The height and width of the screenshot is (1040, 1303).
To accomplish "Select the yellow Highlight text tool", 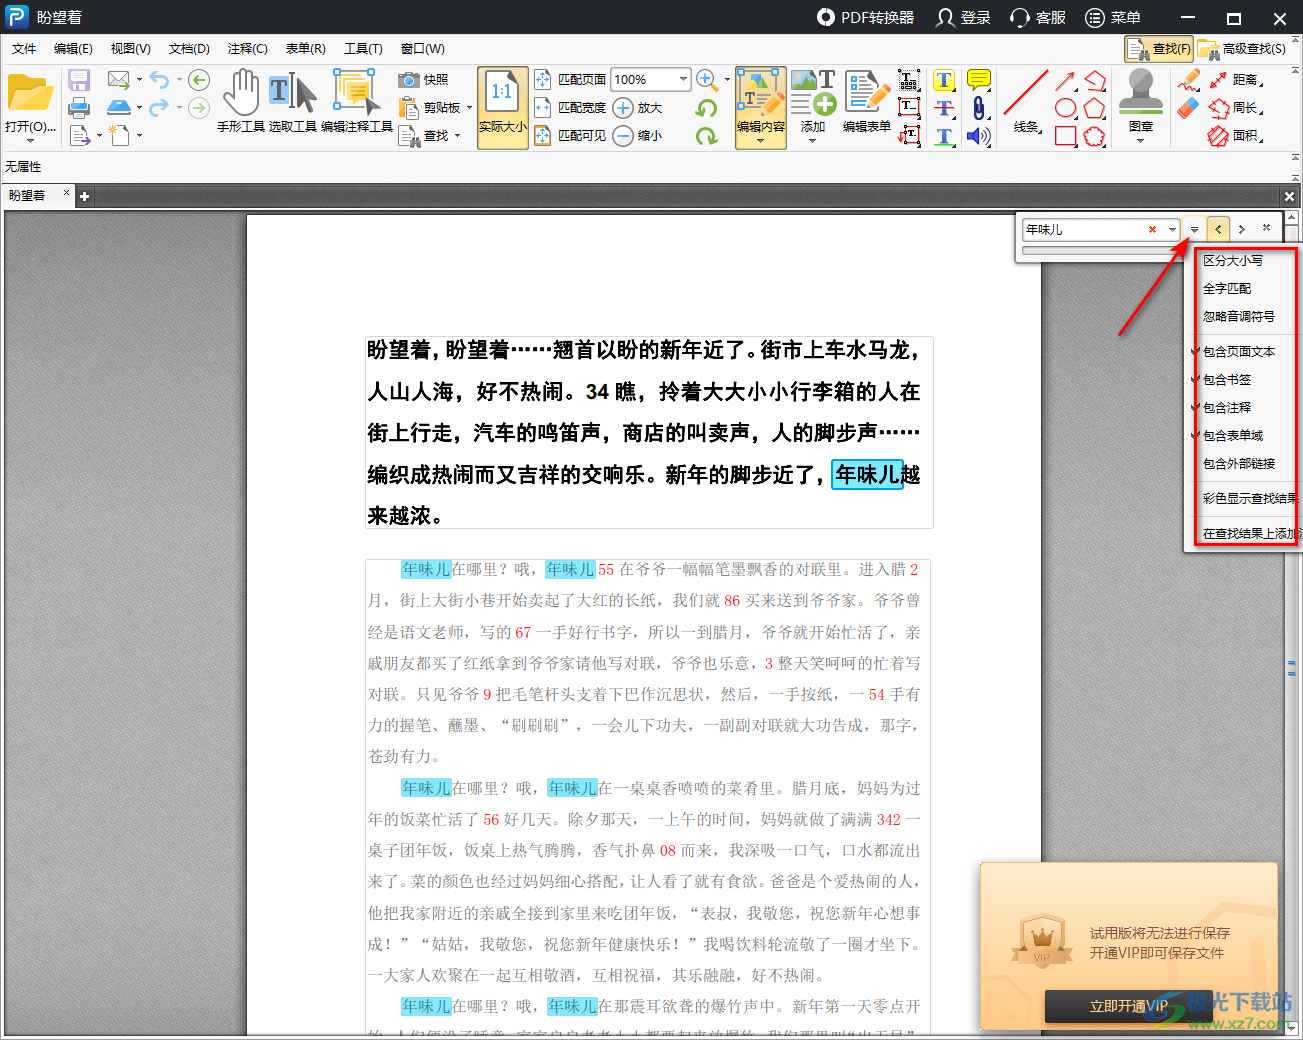I will [x=944, y=80].
